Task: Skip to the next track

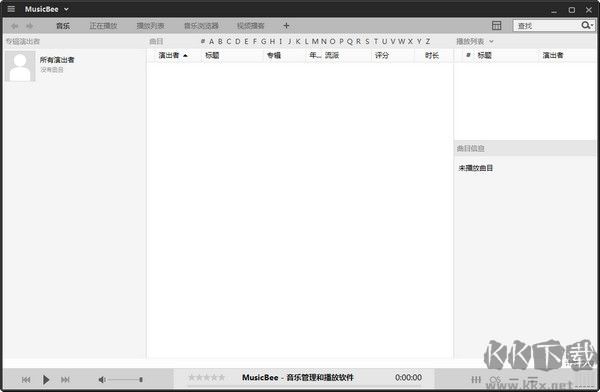Action: point(65,380)
